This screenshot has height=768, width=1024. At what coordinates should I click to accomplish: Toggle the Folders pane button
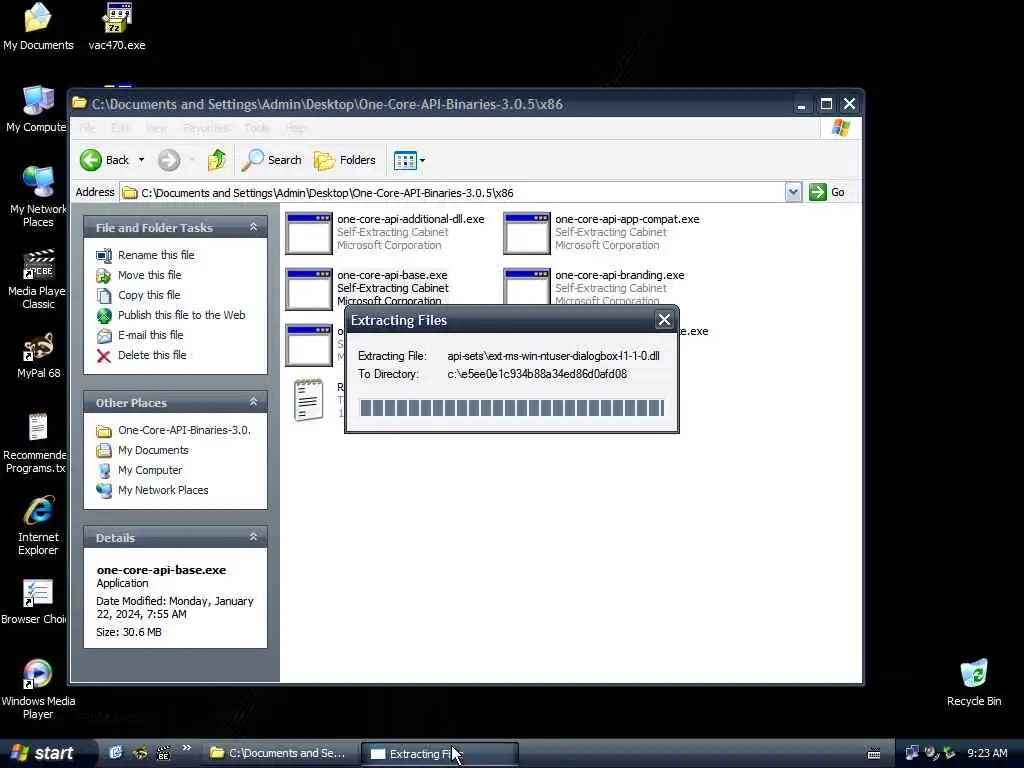(x=345, y=160)
